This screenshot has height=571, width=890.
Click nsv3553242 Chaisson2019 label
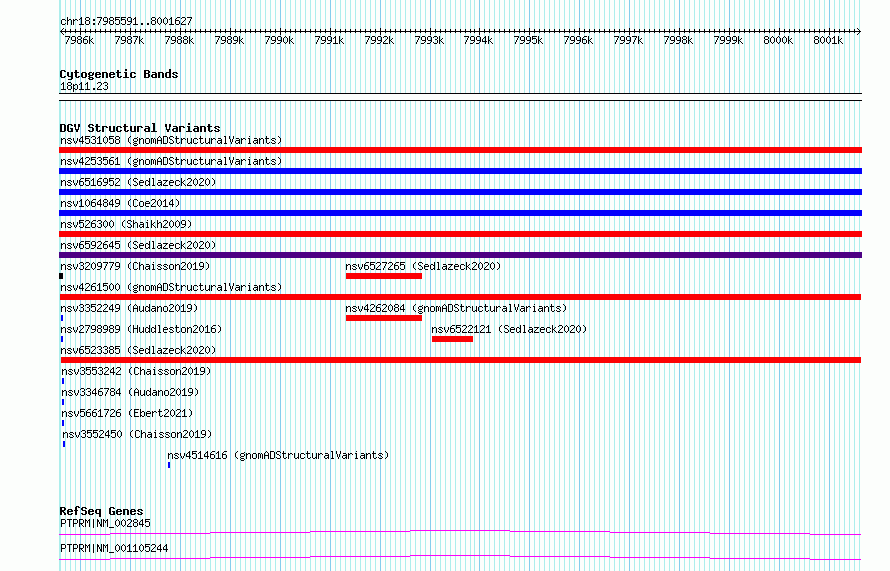point(136,371)
